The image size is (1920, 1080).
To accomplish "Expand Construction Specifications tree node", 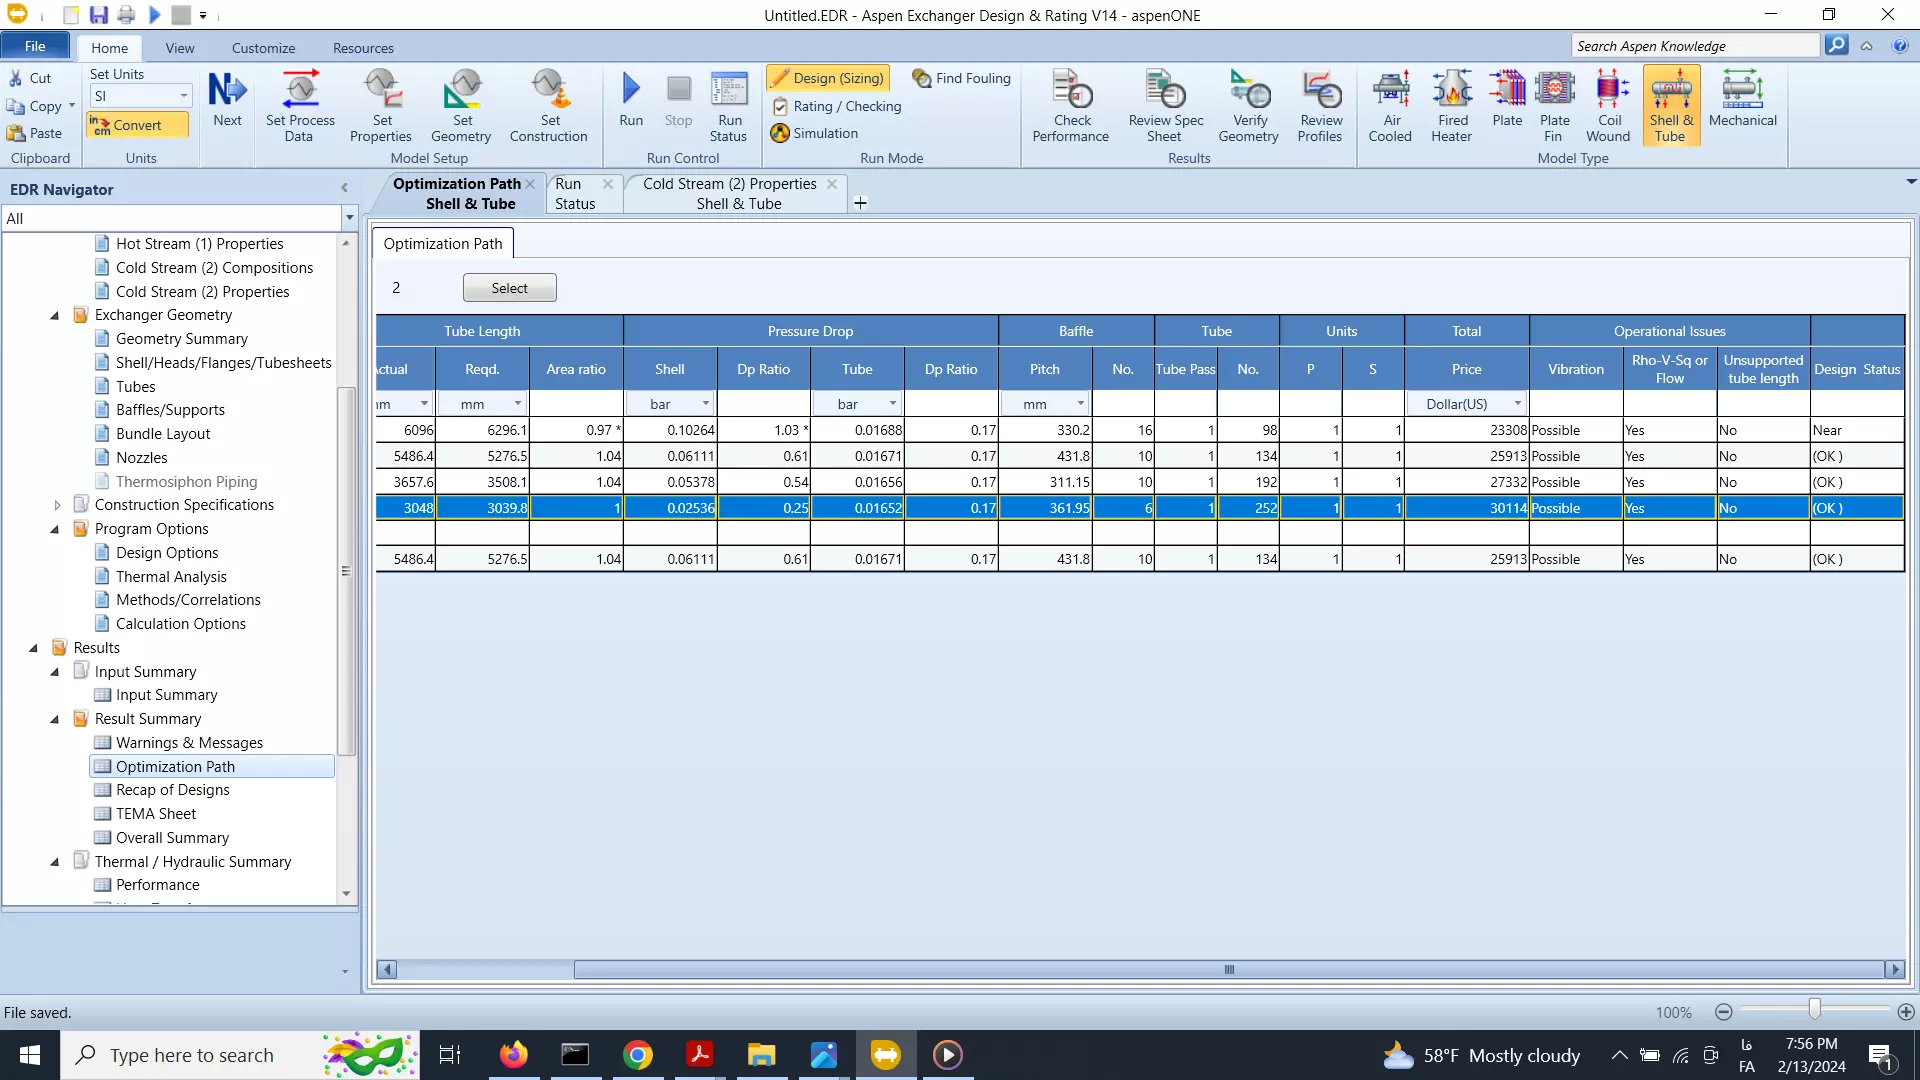I will click(x=57, y=506).
